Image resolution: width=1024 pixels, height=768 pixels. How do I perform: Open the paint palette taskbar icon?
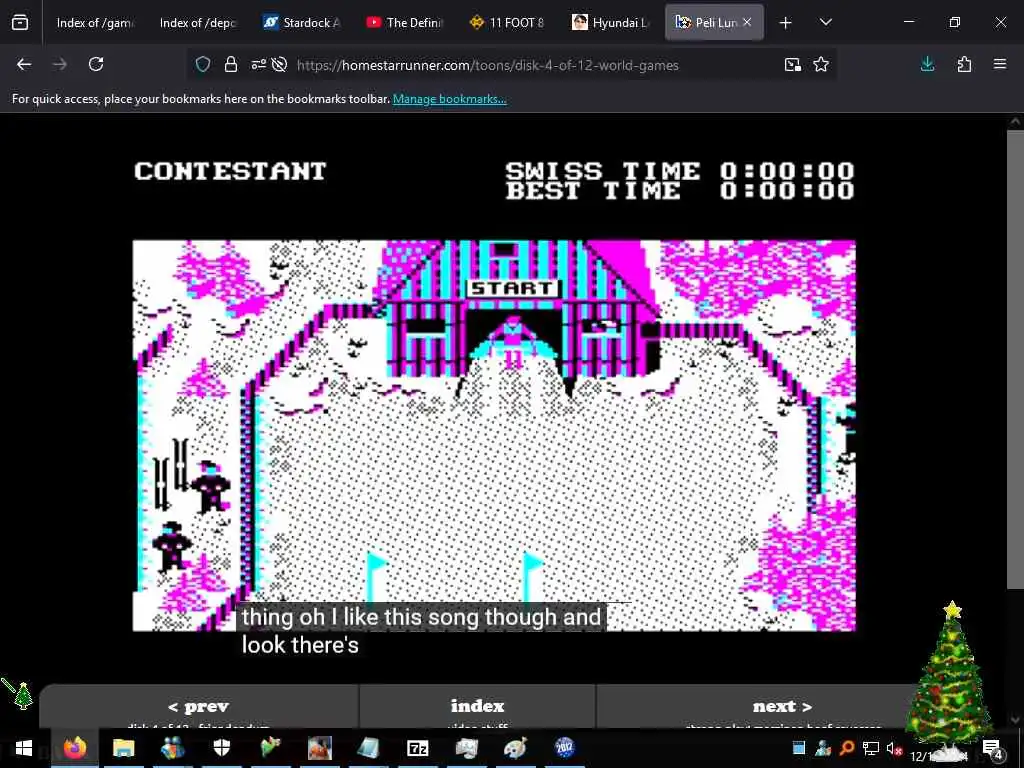(x=515, y=748)
